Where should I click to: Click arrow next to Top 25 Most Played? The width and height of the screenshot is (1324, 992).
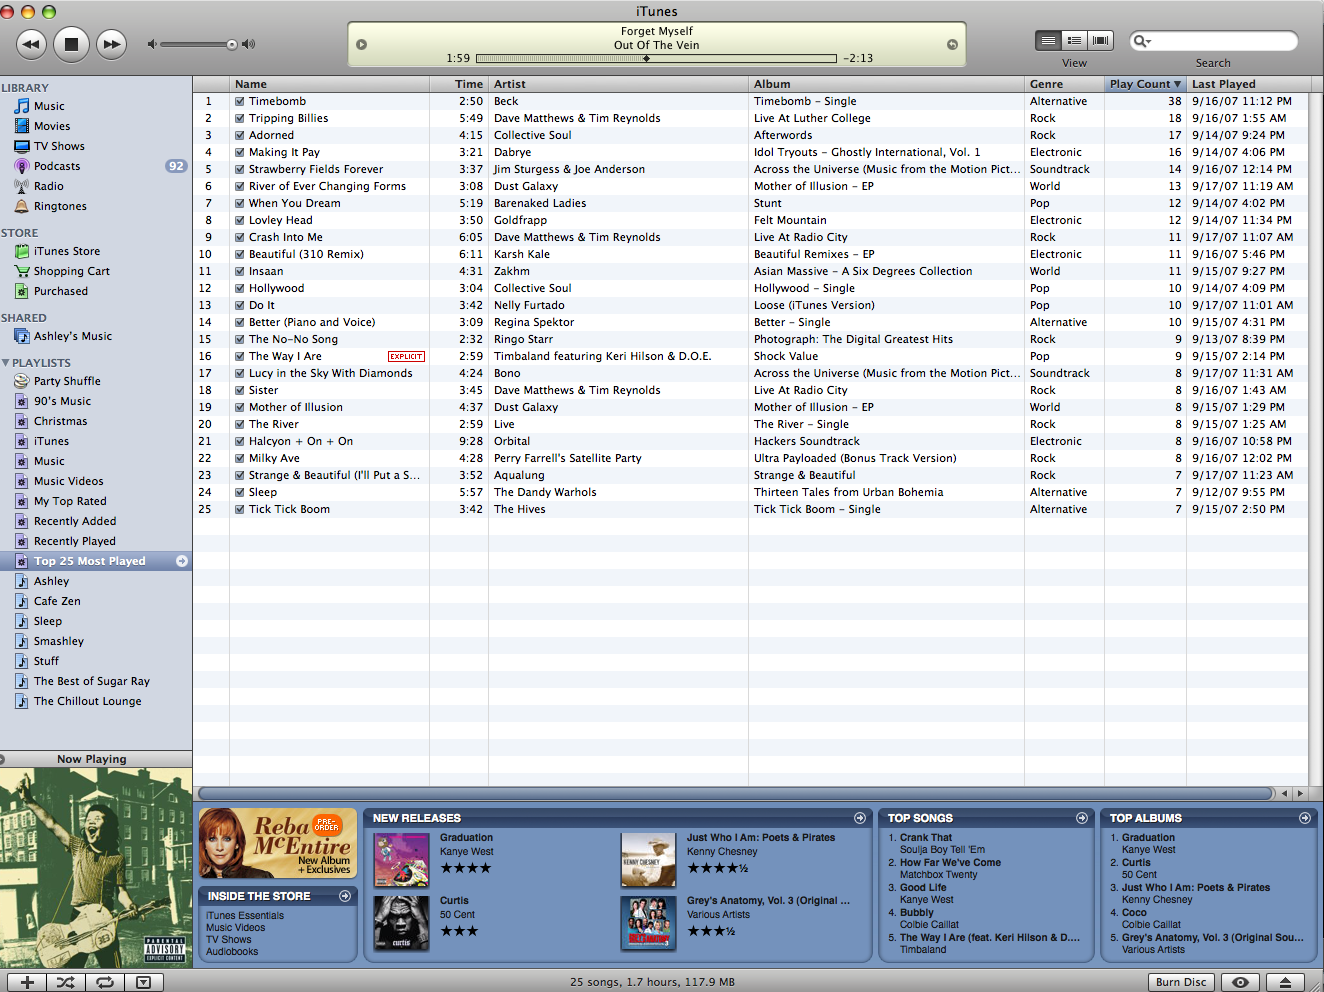(x=182, y=561)
